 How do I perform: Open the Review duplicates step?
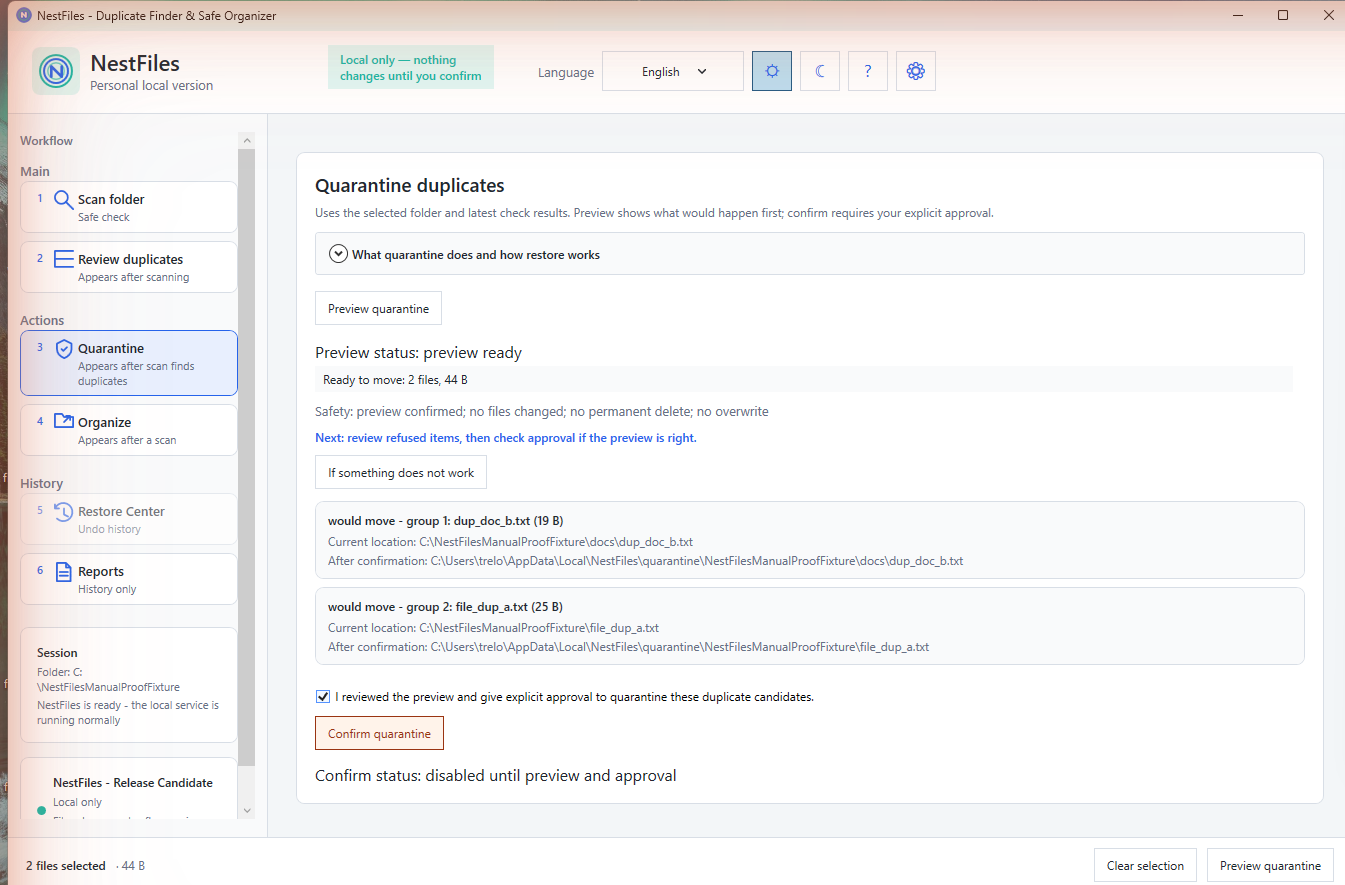pyautogui.click(x=129, y=267)
